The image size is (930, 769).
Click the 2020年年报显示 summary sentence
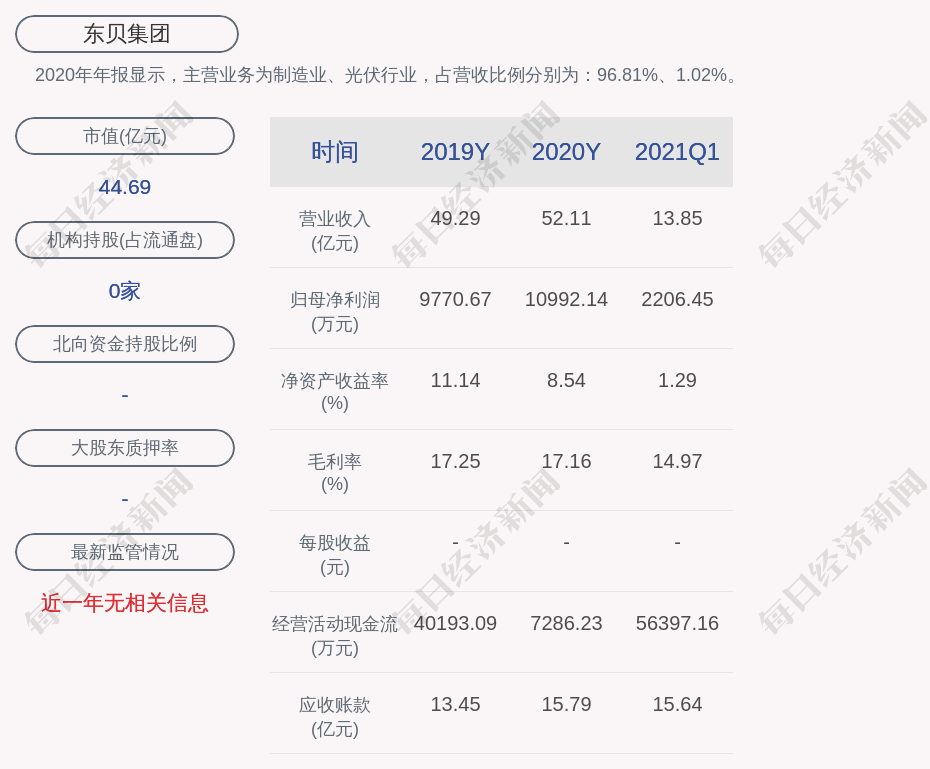tap(386, 75)
